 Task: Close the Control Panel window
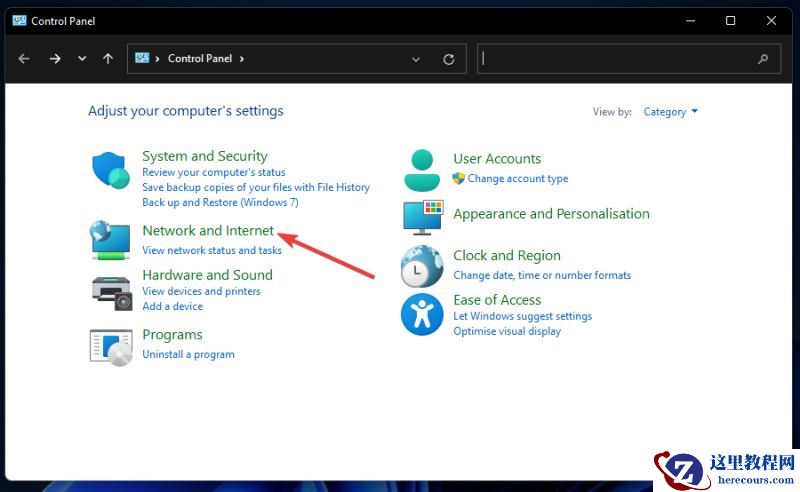pyautogui.click(x=771, y=21)
